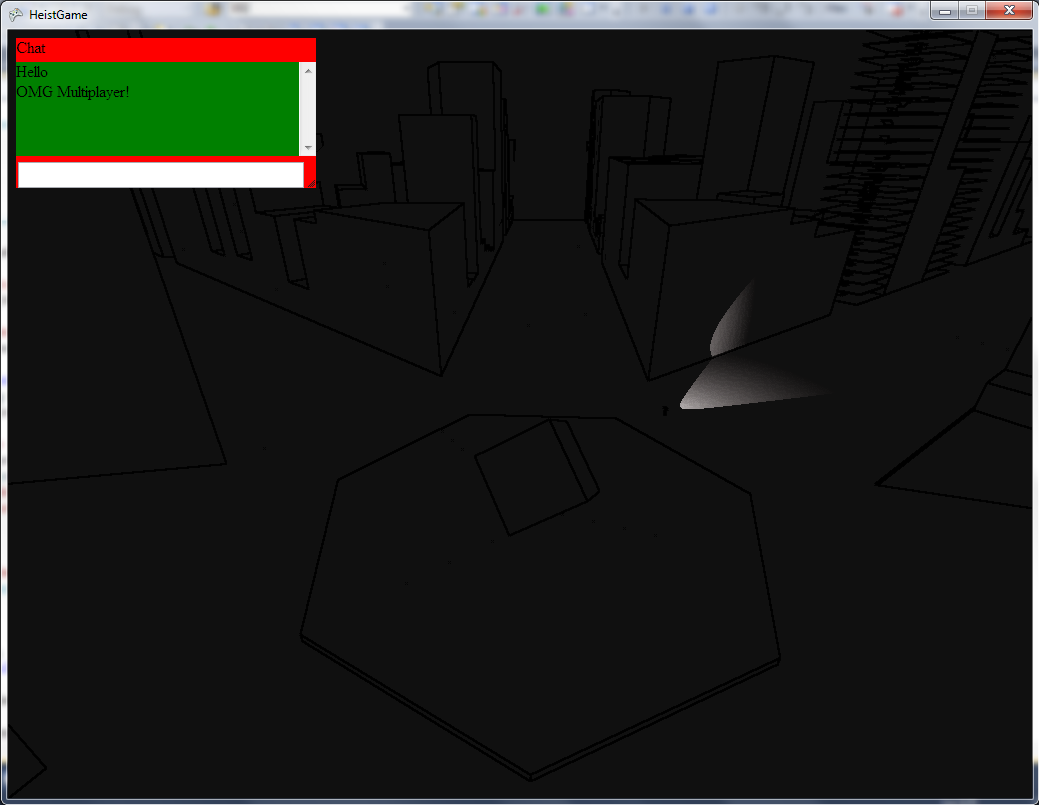Click the "Hello" chat message
1039x805 pixels.
click(x=32, y=72)
